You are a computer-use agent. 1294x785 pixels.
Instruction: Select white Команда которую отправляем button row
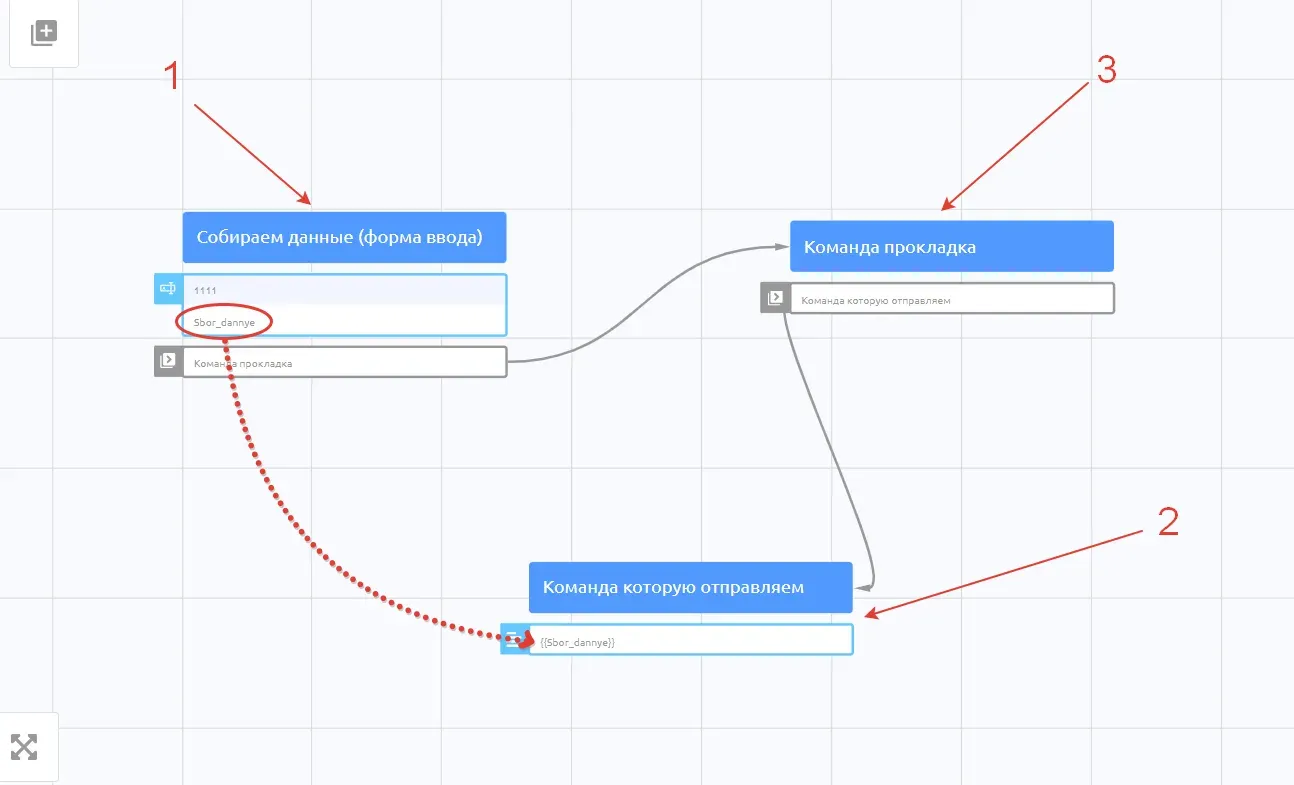pos(951,298)
